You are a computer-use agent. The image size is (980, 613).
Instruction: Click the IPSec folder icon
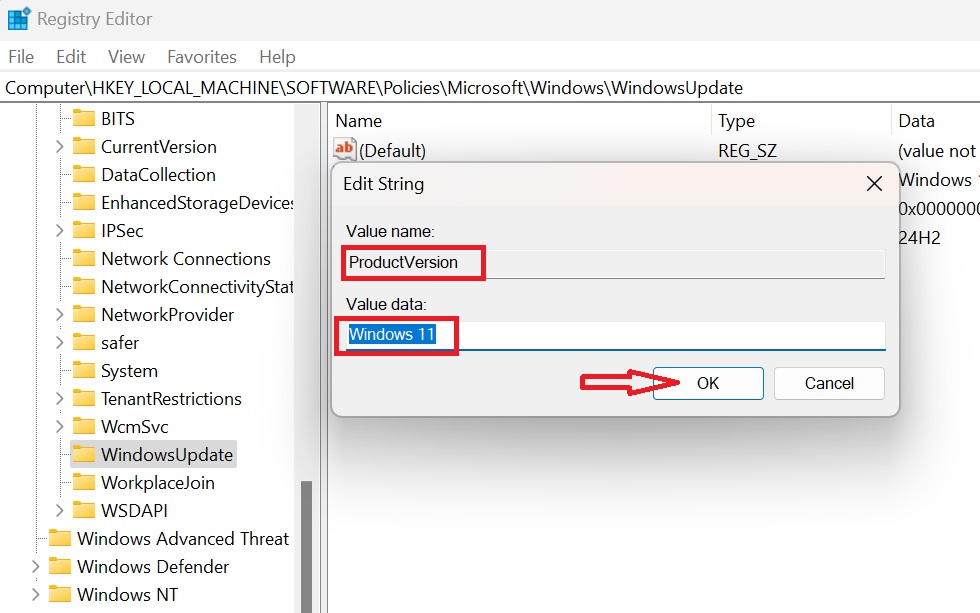[x=84, y=231]
